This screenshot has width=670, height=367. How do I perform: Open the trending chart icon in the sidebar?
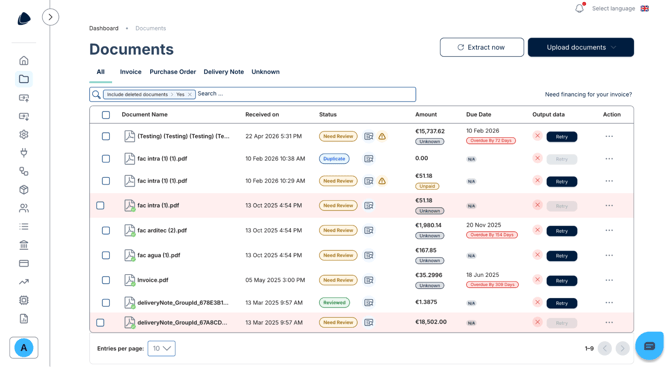(x=24, y=282)
